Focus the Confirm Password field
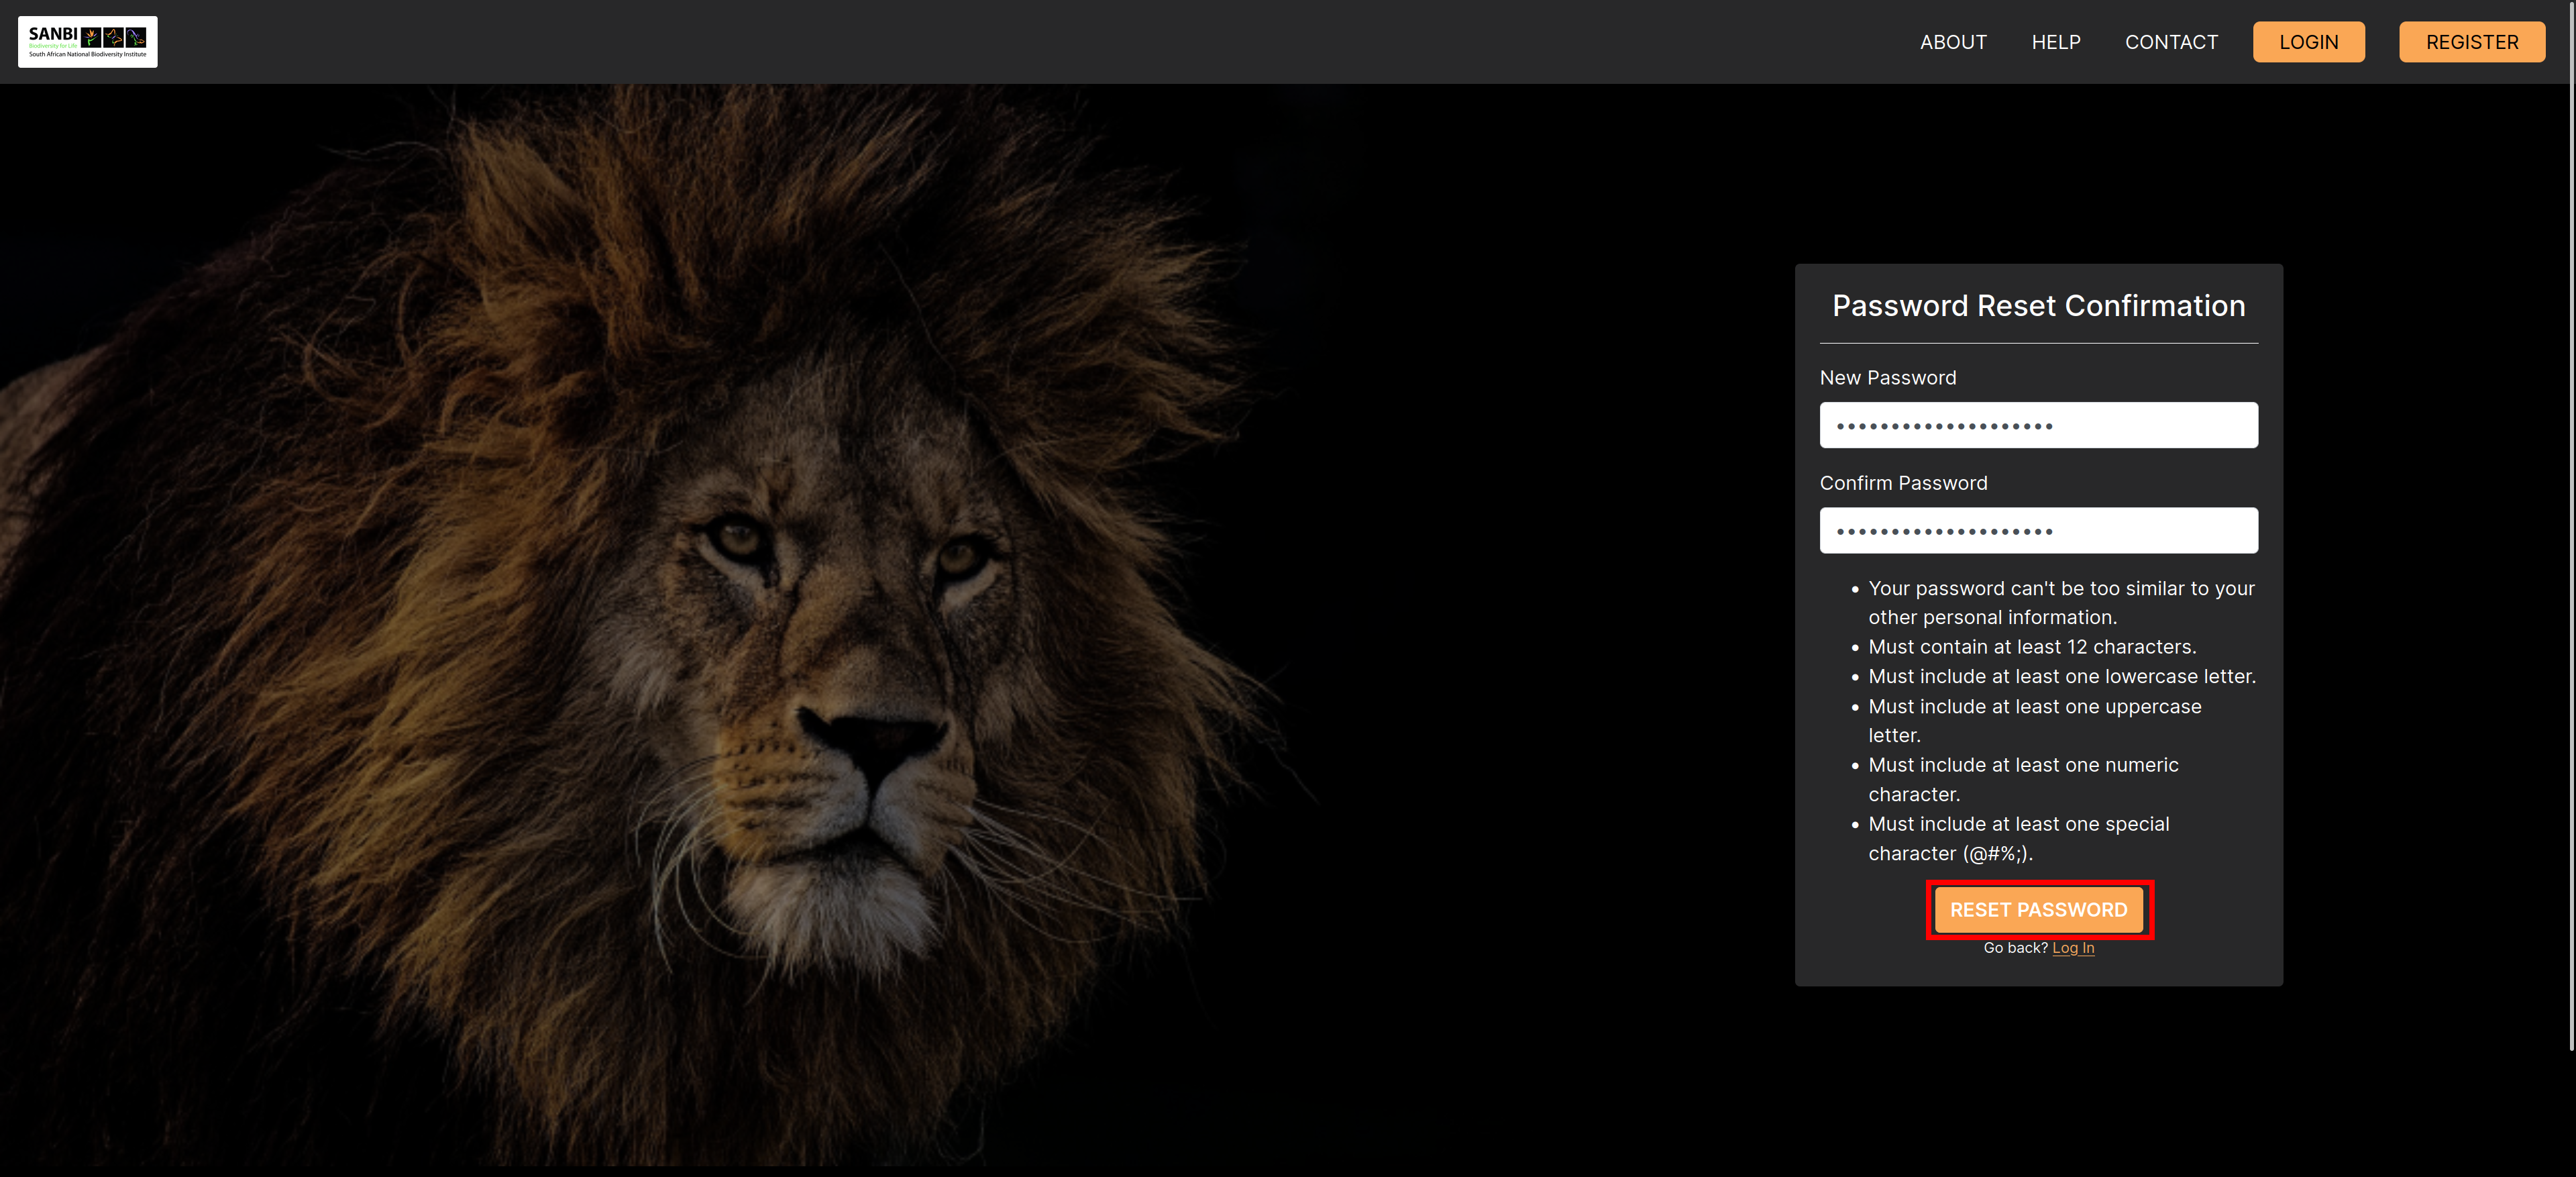The height and width of the screenshot is (1177, 2576). click(2038, 530)
